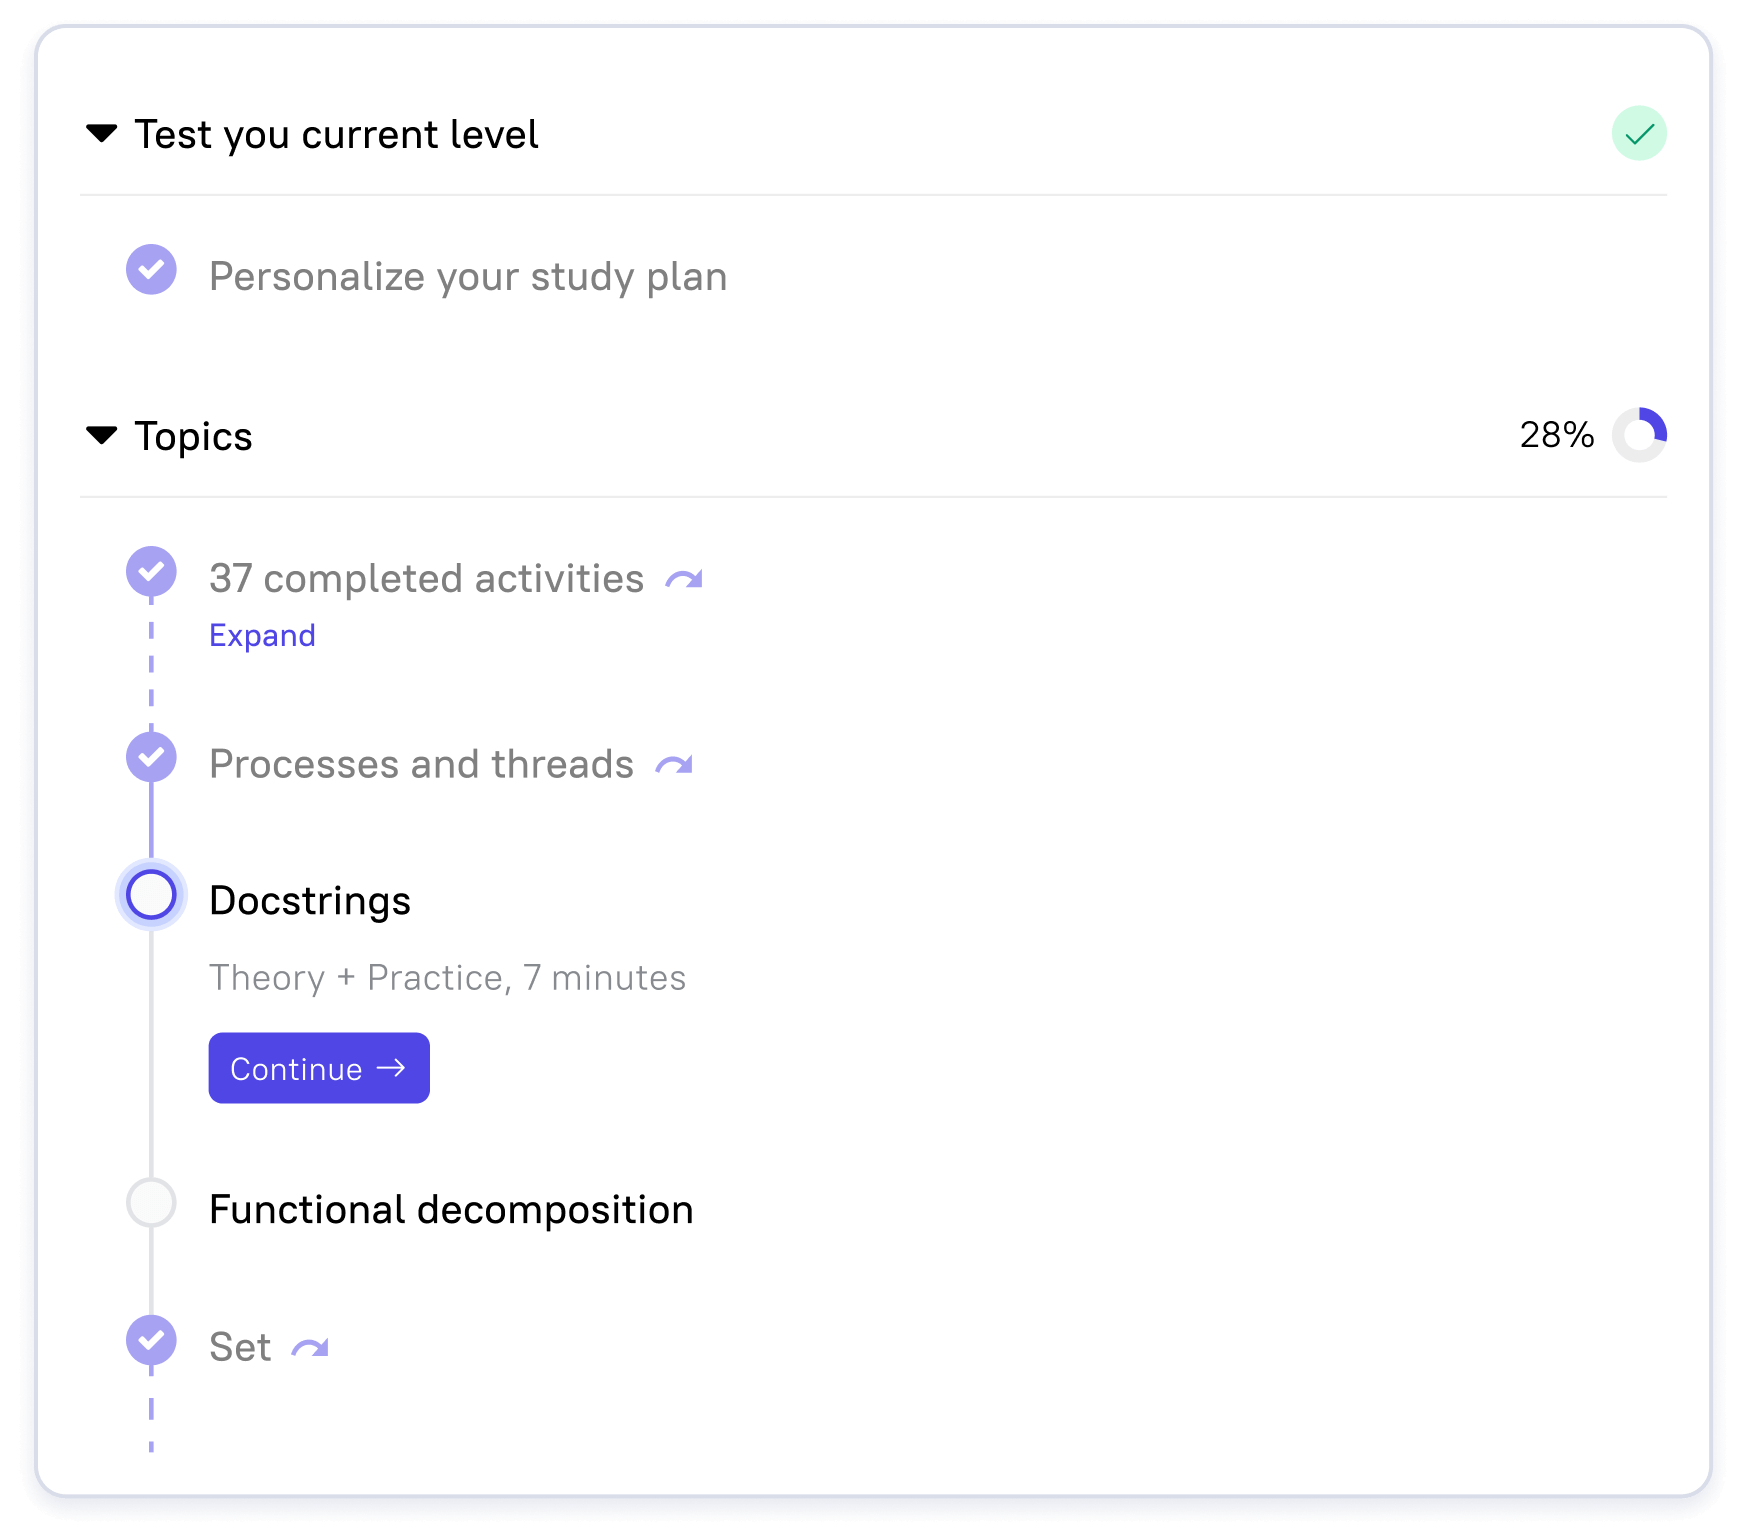Screen dimensions: 1763x1540
Task: Click the checked circle beside Set
Action: [x=152, y=1340]
